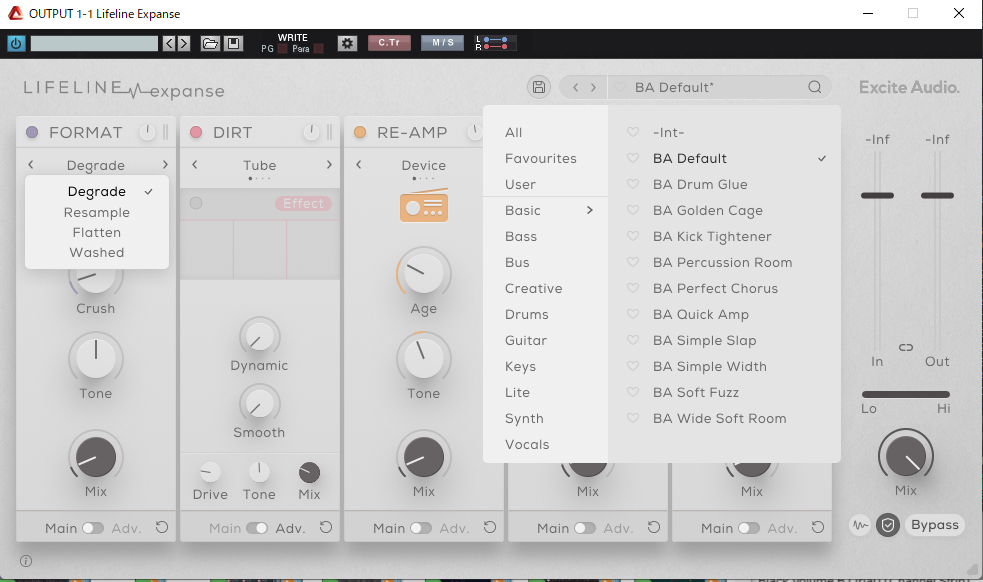Enable the Para write checkbox

[x=318, y=49]
